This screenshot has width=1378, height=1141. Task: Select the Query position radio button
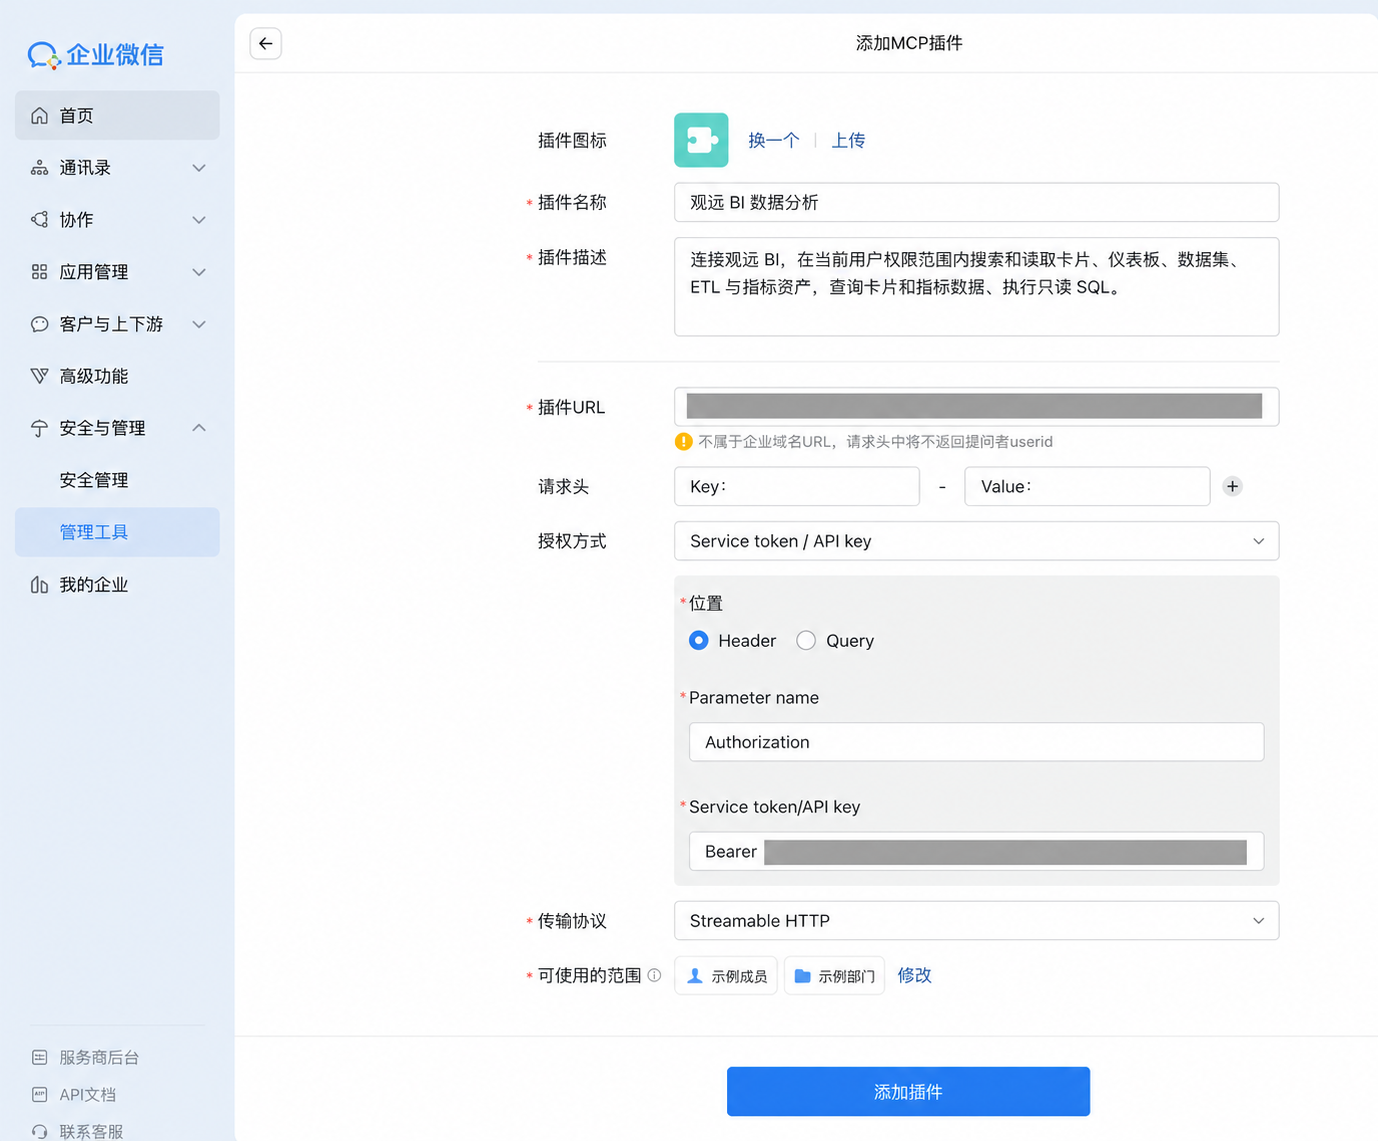pyautogui.click(x=806, y=640)
